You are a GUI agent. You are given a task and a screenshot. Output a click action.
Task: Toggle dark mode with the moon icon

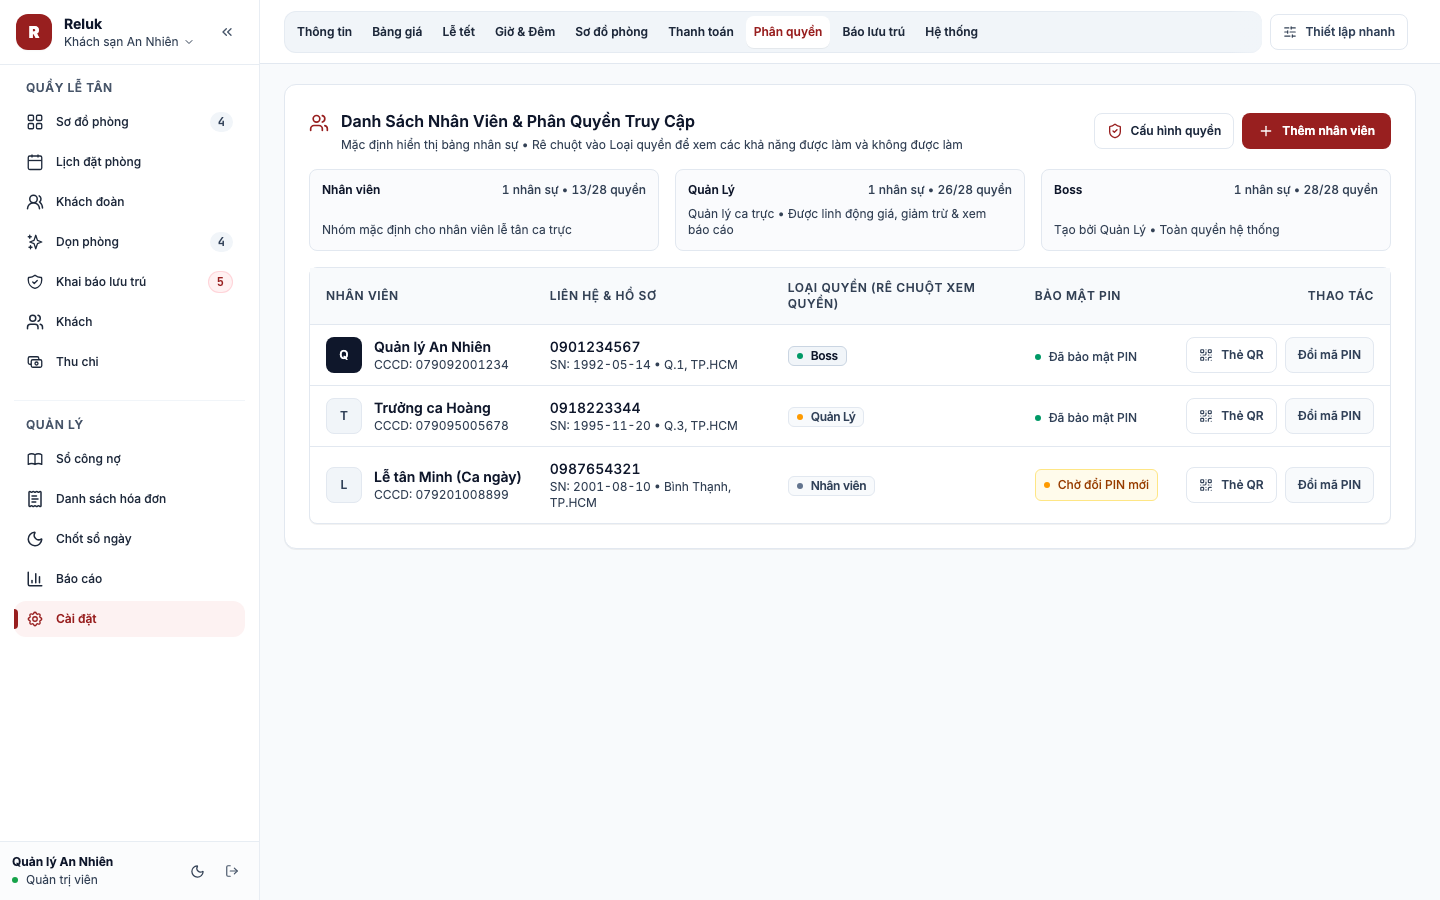(198, 871)
